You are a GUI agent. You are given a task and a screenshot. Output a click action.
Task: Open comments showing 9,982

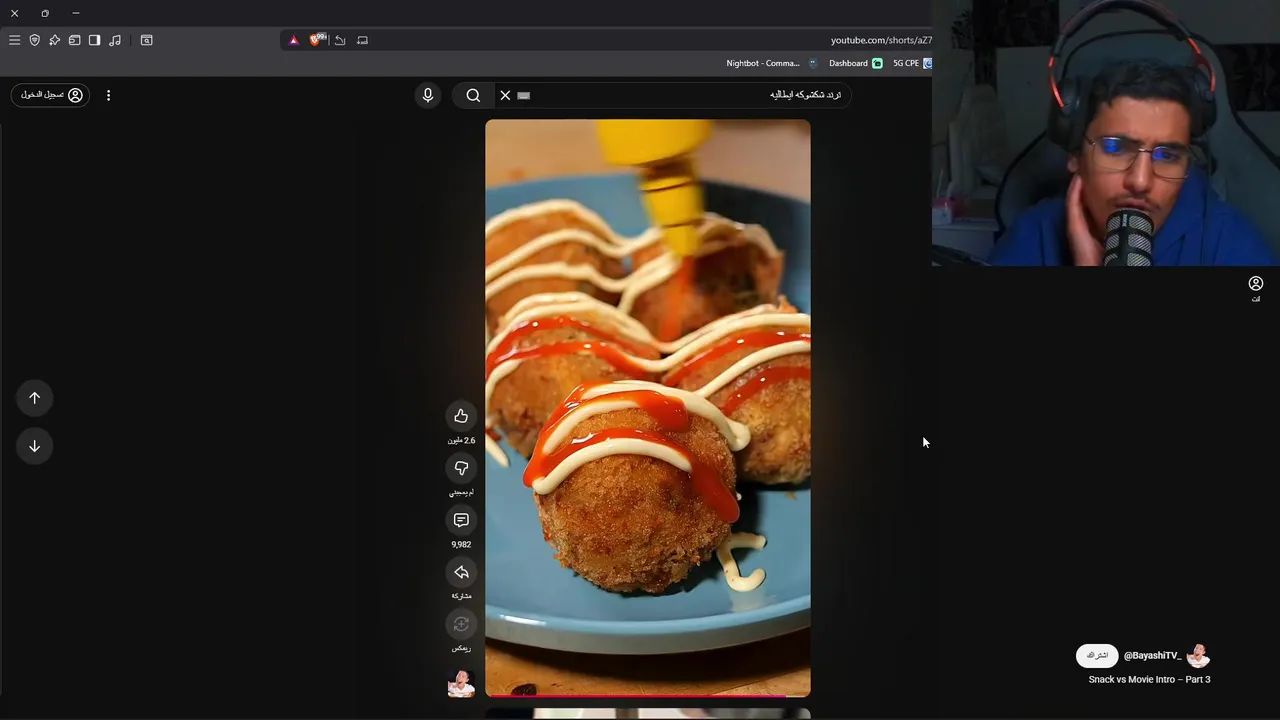(461, 520)
